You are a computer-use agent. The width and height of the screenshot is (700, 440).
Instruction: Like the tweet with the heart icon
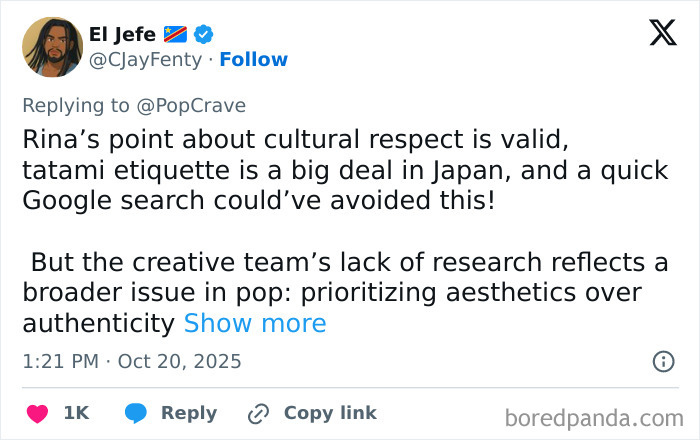(38, 413)
